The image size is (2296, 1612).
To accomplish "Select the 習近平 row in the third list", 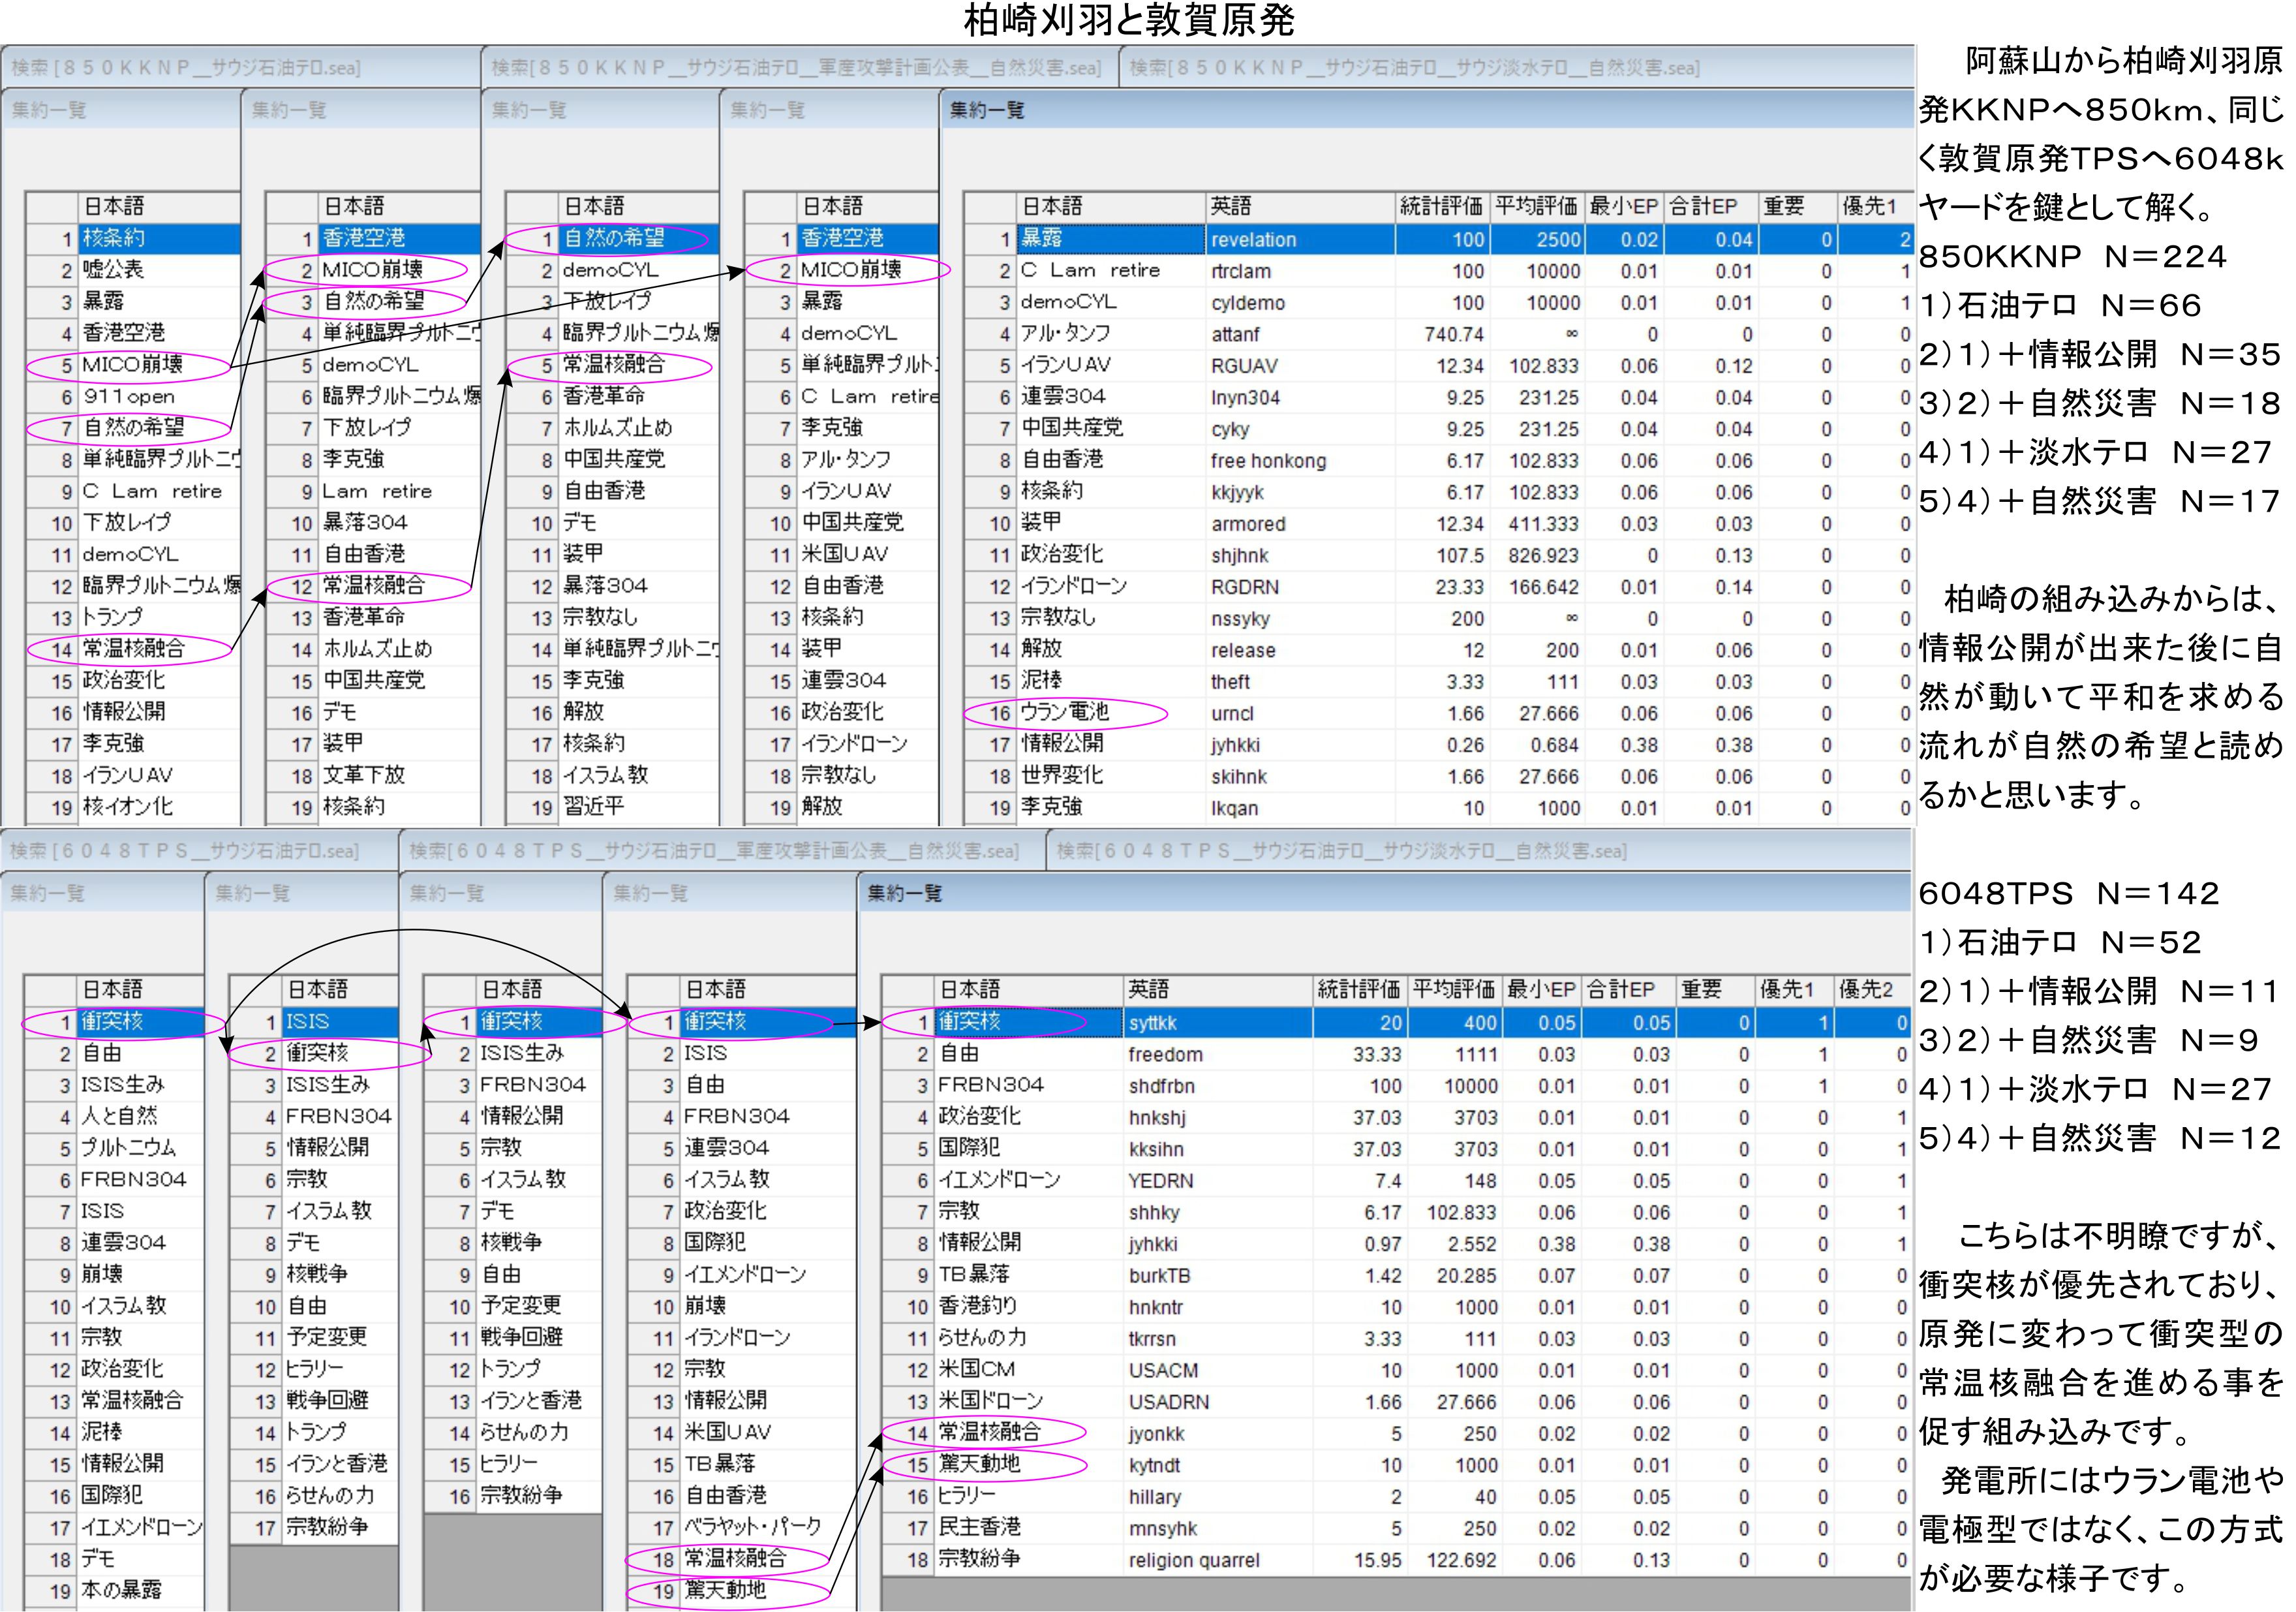I will coord(593,806).
